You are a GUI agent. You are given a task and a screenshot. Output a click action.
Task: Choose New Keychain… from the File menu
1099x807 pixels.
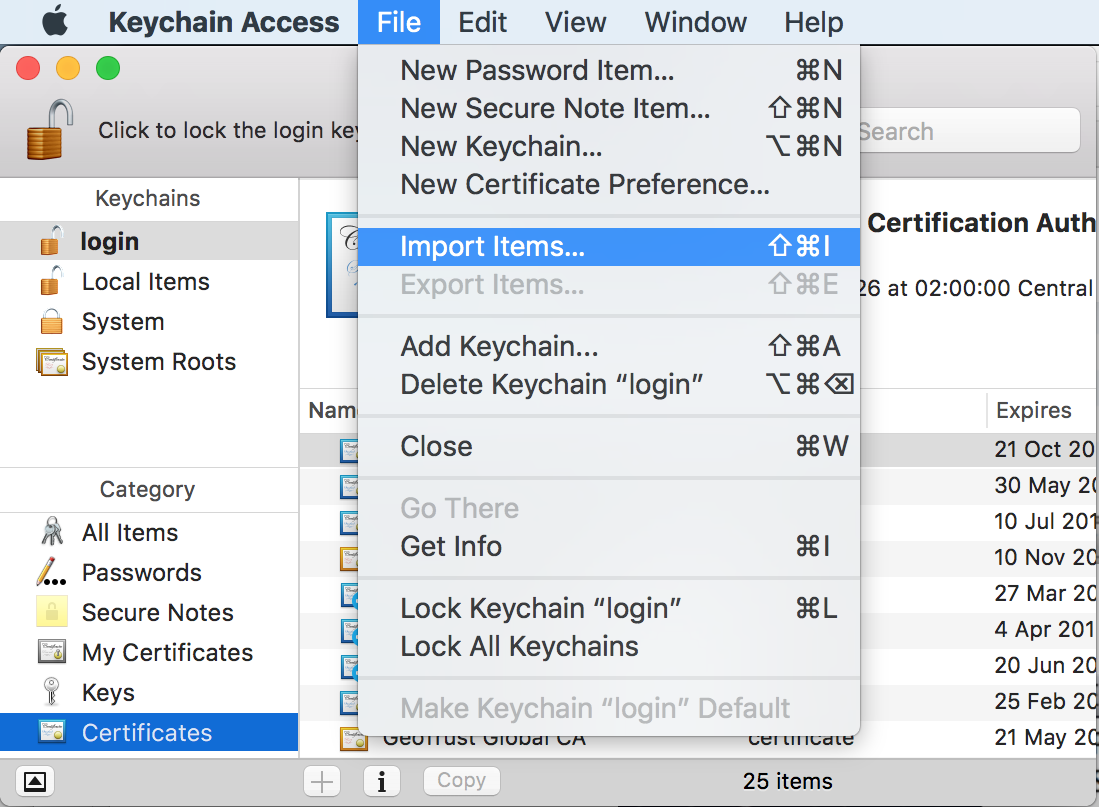pos(609,146)
